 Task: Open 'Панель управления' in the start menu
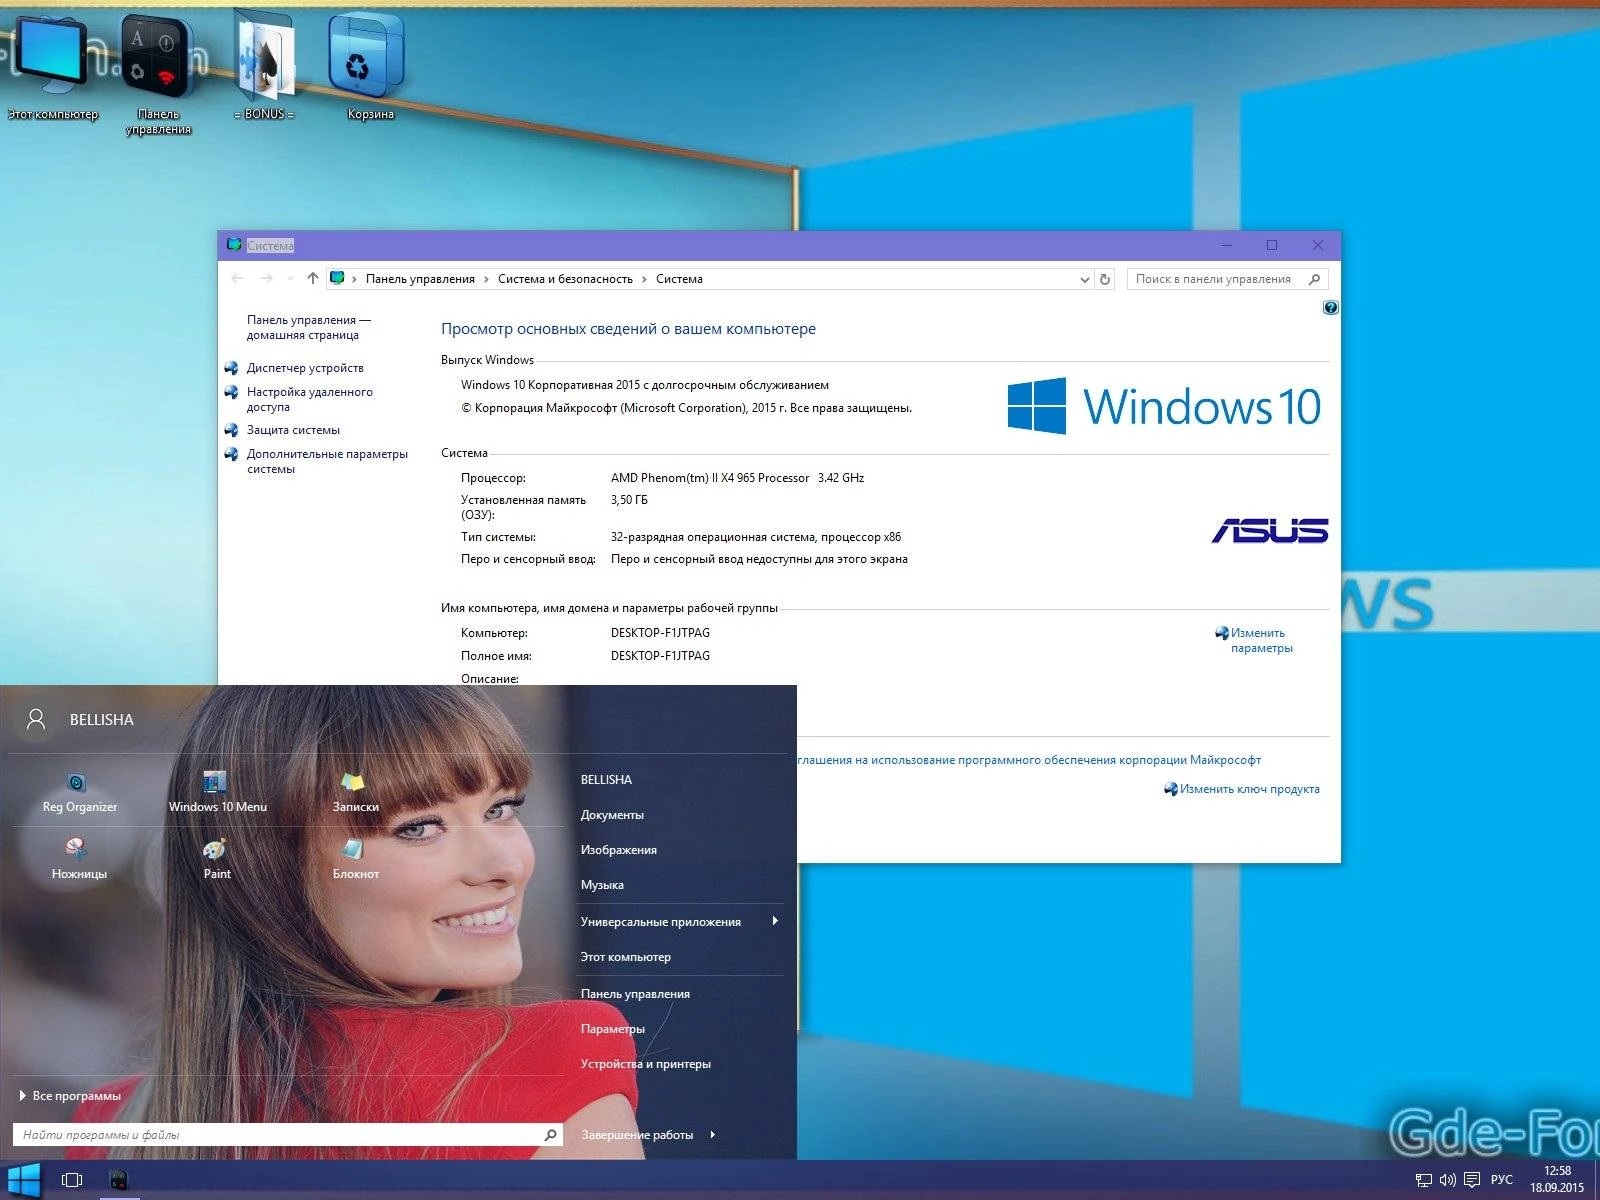(x=635, y=994)
